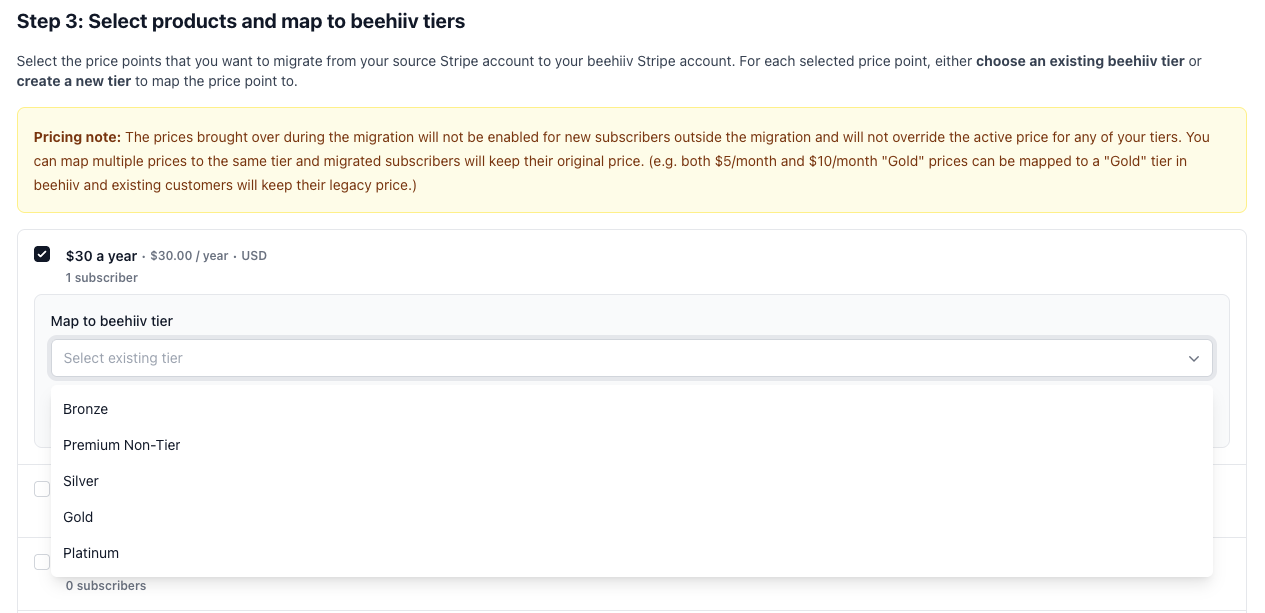
Task: Uncheck the $30 a year price checkbox
Action: 42,254
